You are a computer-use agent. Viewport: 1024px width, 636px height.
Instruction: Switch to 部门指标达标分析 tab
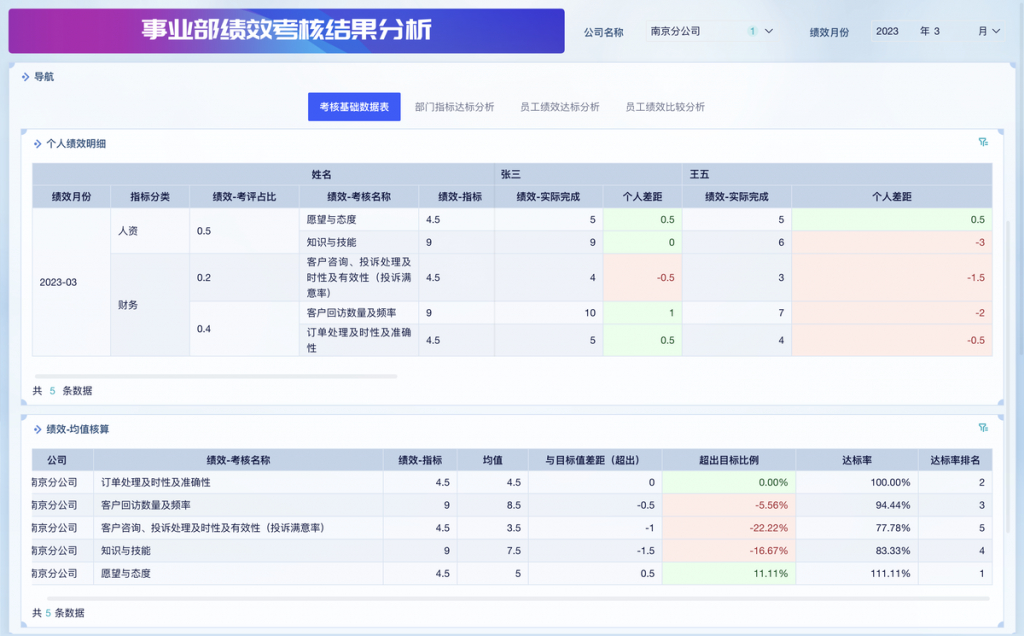(454, 107)
